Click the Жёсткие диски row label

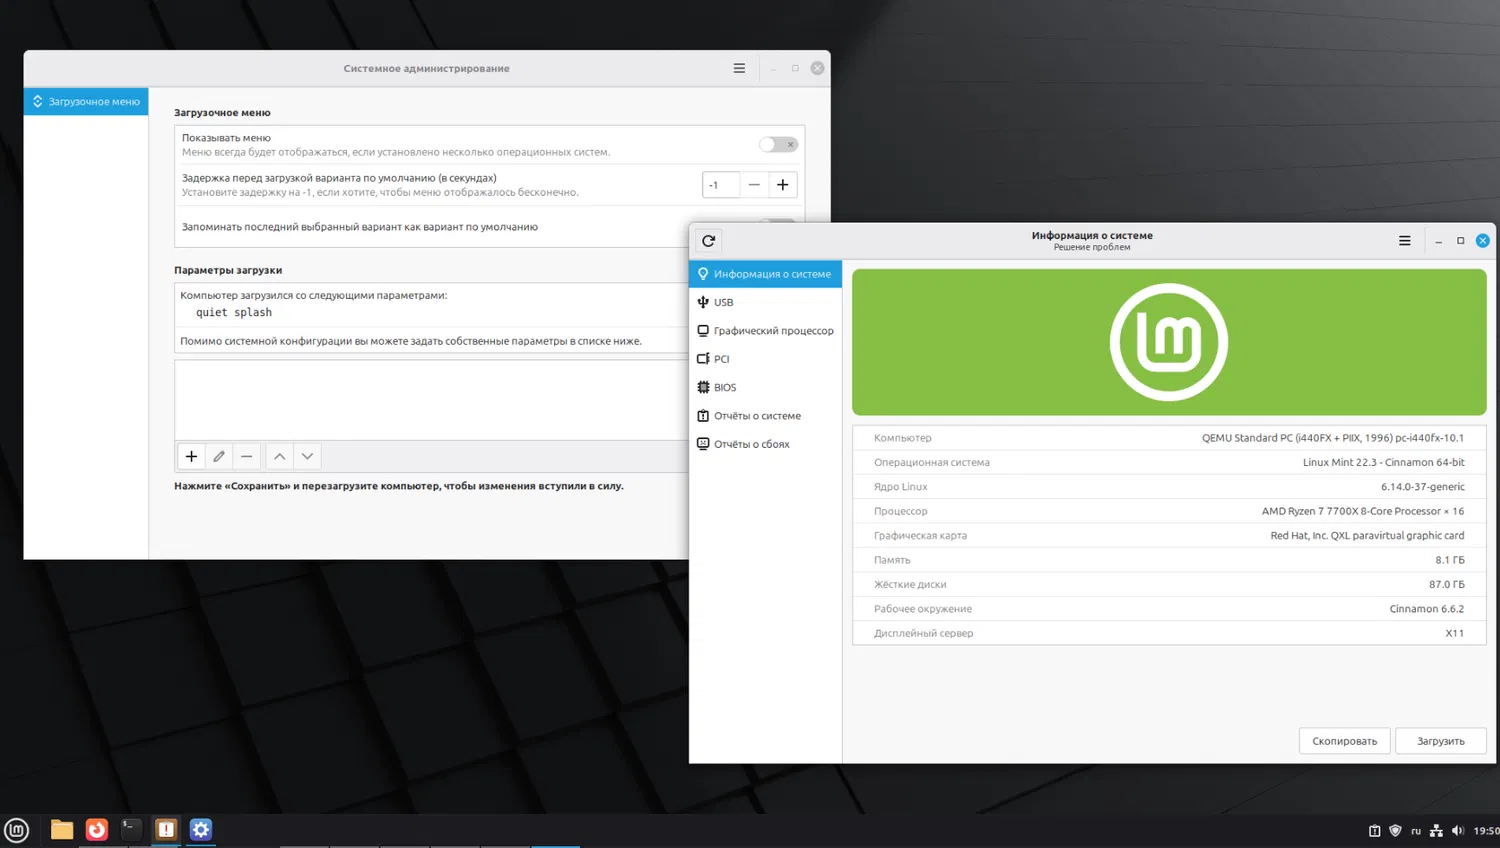click(x=910, y=584)
